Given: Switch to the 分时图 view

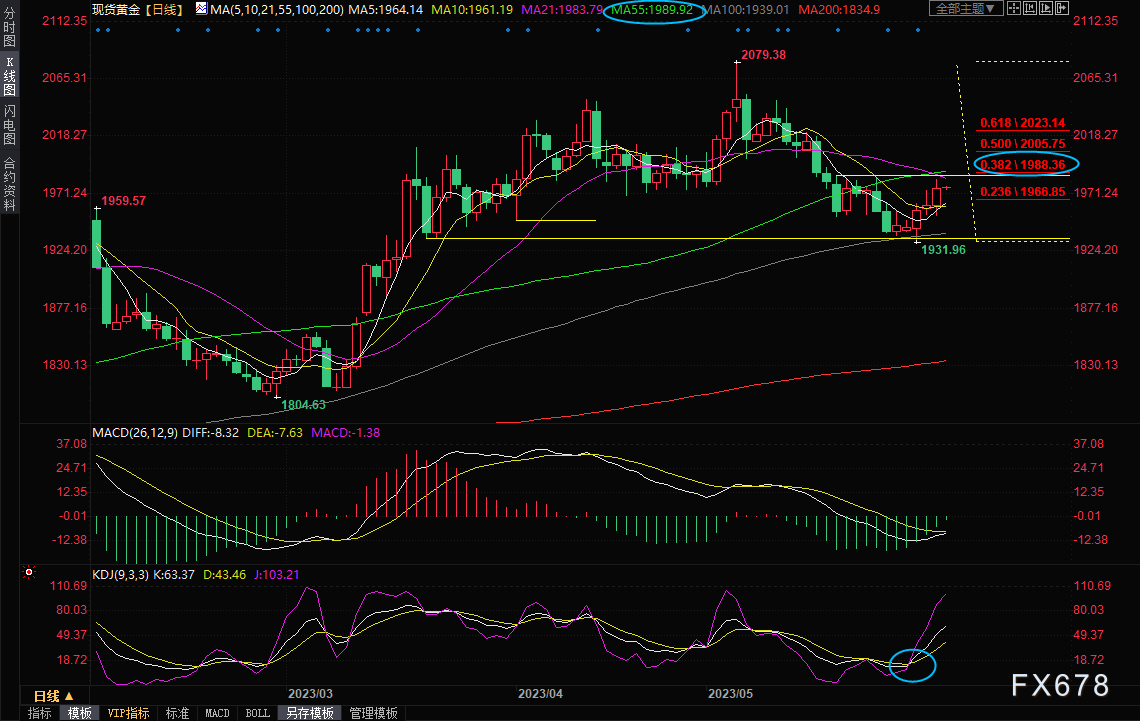Looking at the screenshot, I should (x=9, y=26).
